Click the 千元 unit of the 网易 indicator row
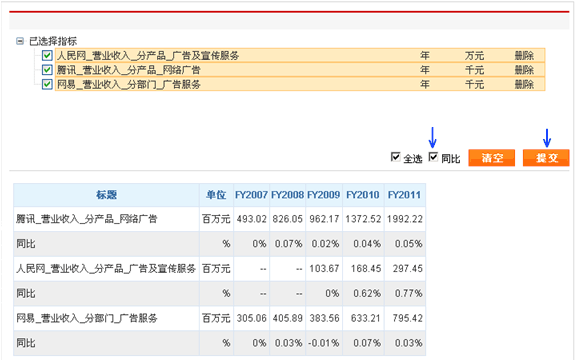This screenshot has height=361, width=575. coord(475,84)
